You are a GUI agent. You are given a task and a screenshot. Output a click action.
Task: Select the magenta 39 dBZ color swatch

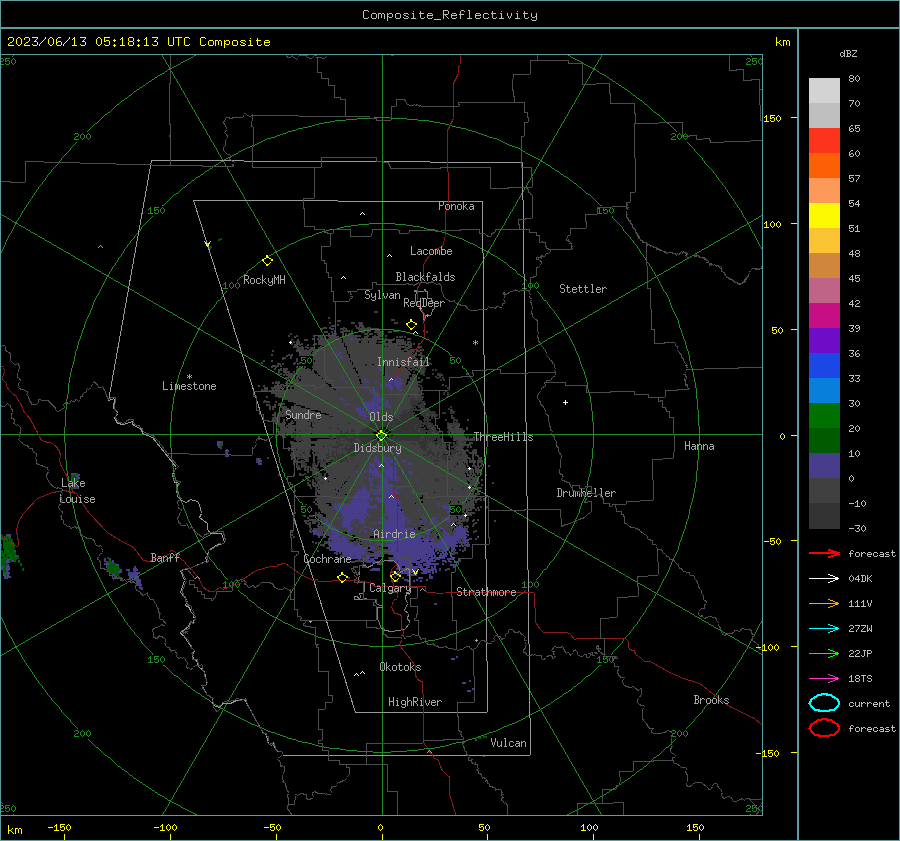pyautogui.click(x=824, y=315)
